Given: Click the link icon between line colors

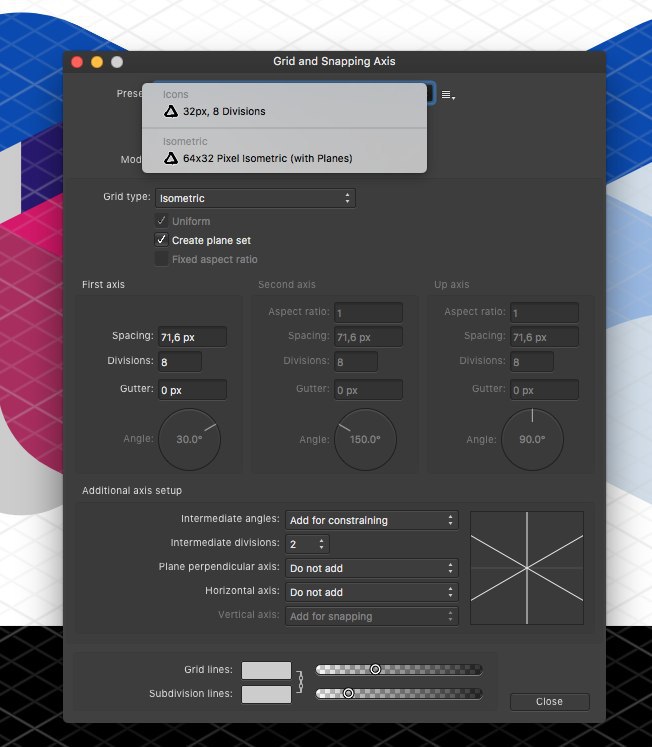Looking at the screenshot, I should (300, 682).
